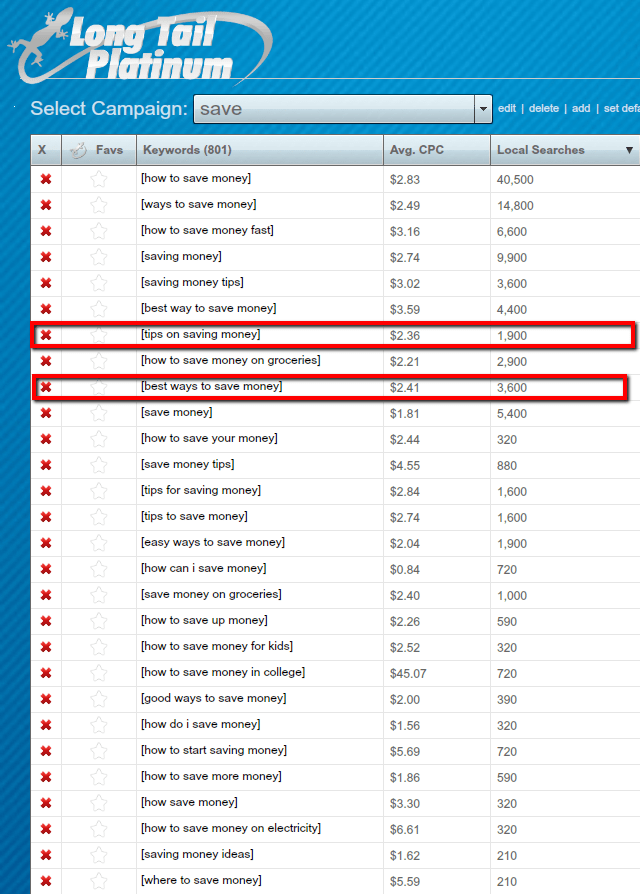Star the [tips to save money] keyword

(x=99, y=517)
